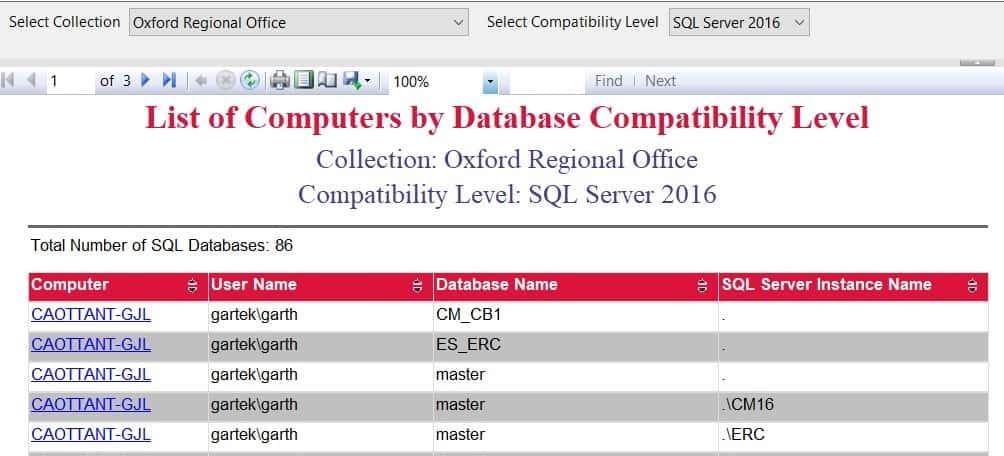Click the Find link
This screenshot has height=456, width=1004.
(x=608, y=81)
